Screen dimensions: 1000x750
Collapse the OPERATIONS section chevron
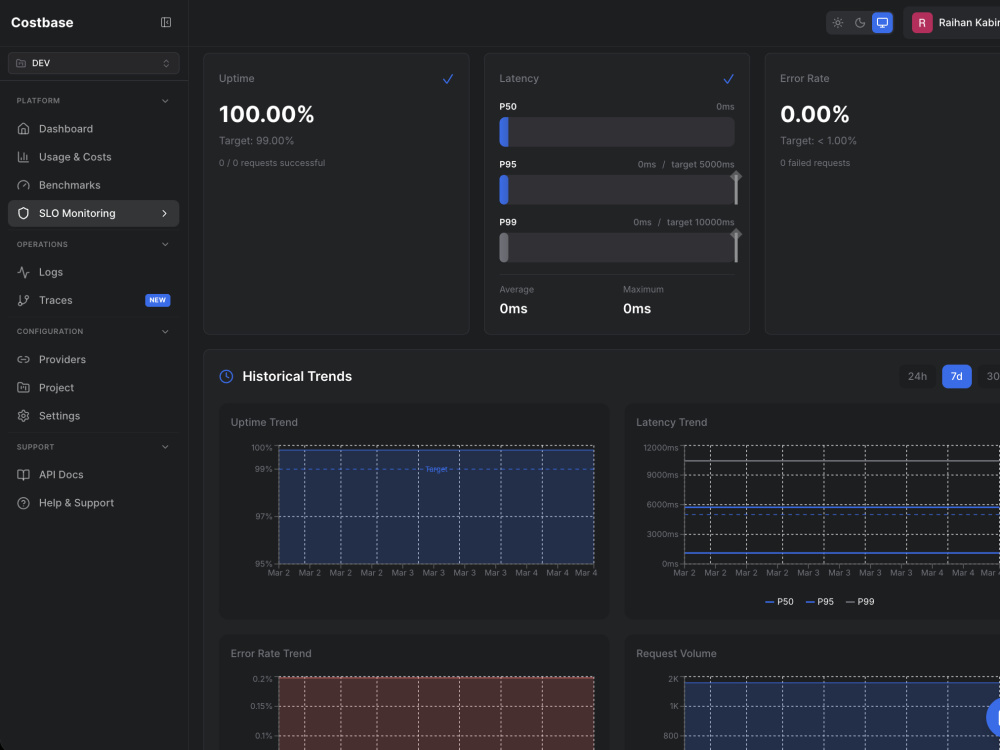click(165, 244)
